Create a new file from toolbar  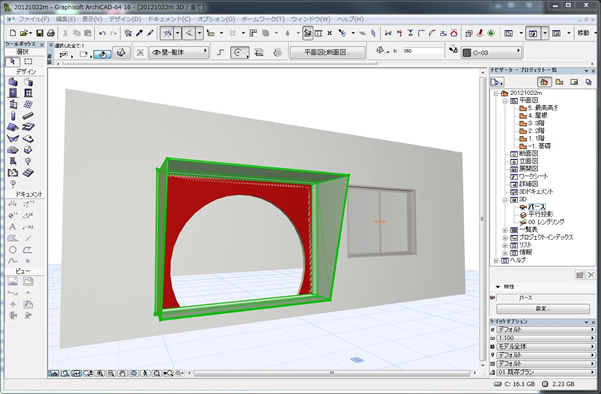13,33
